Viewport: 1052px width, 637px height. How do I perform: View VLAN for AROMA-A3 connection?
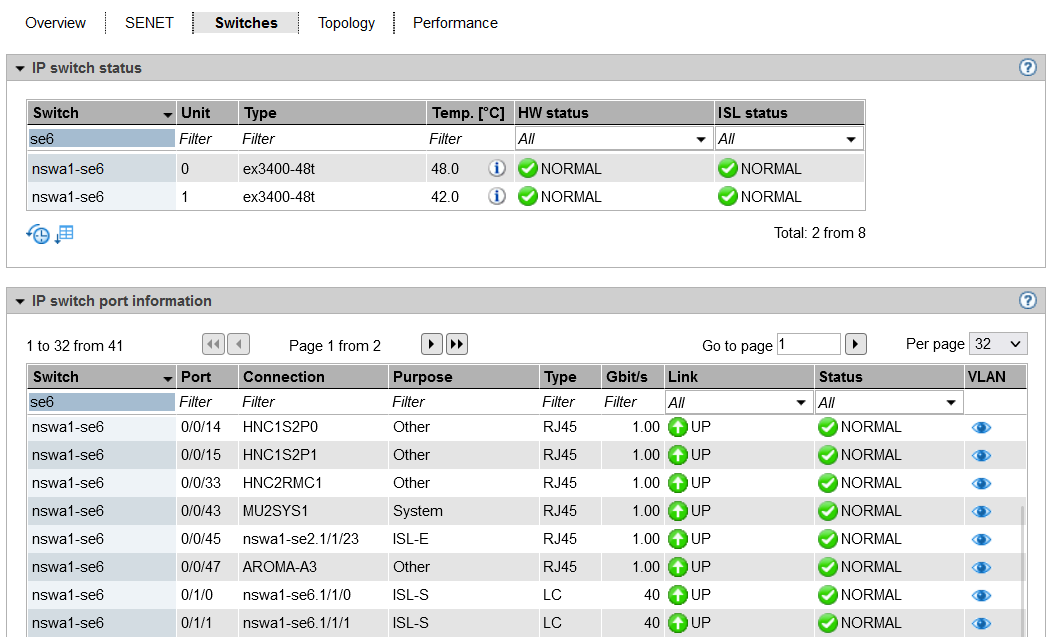pos(981,567)
